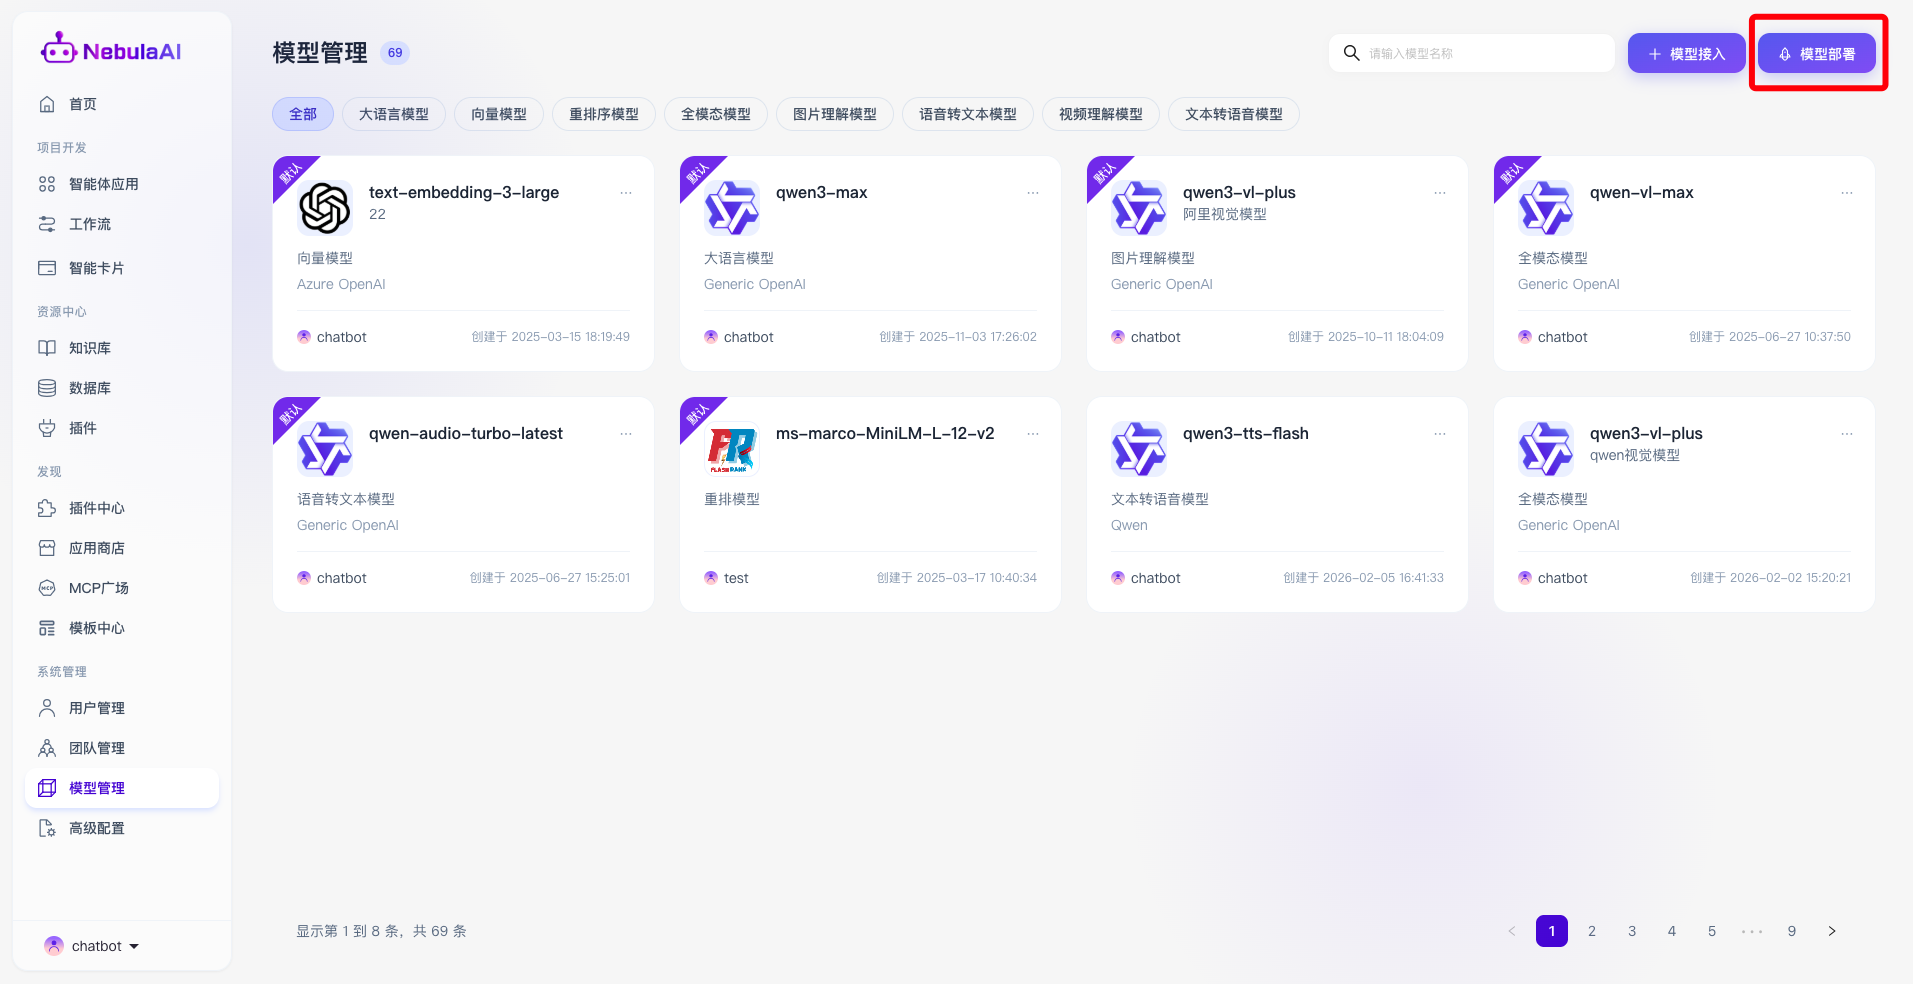This screenshot has width=1913, height=984.
Task: Filter by 大语言模型 tab
Action: 394,114
